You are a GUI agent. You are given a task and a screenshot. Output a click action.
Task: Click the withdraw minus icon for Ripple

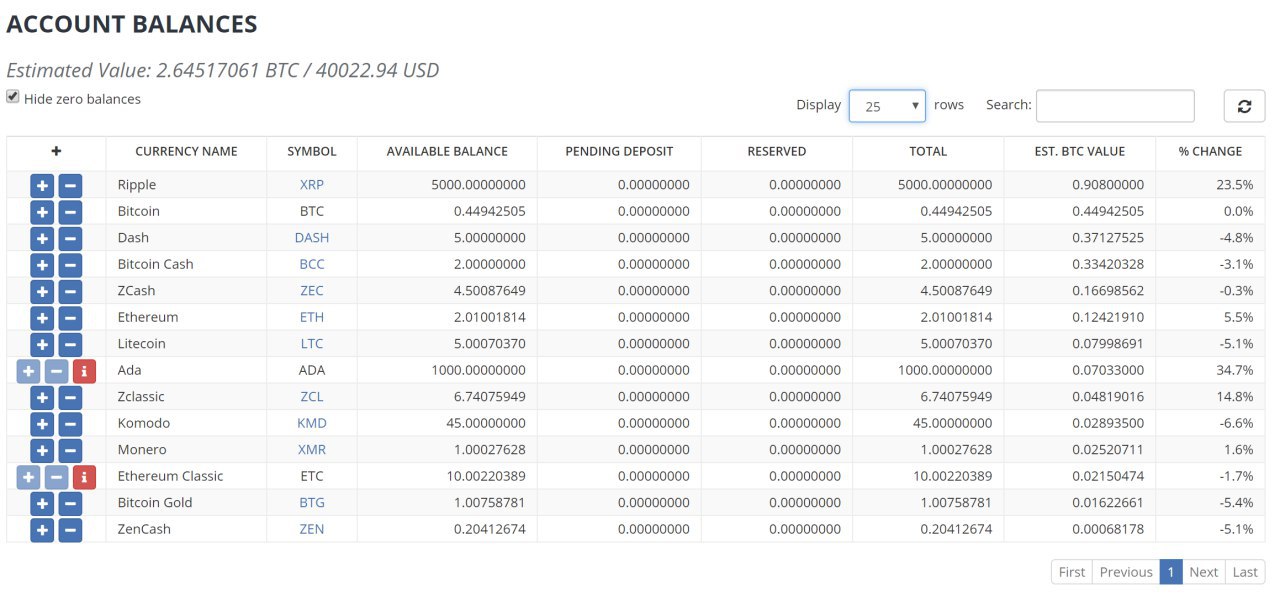[x=70, y=185]
